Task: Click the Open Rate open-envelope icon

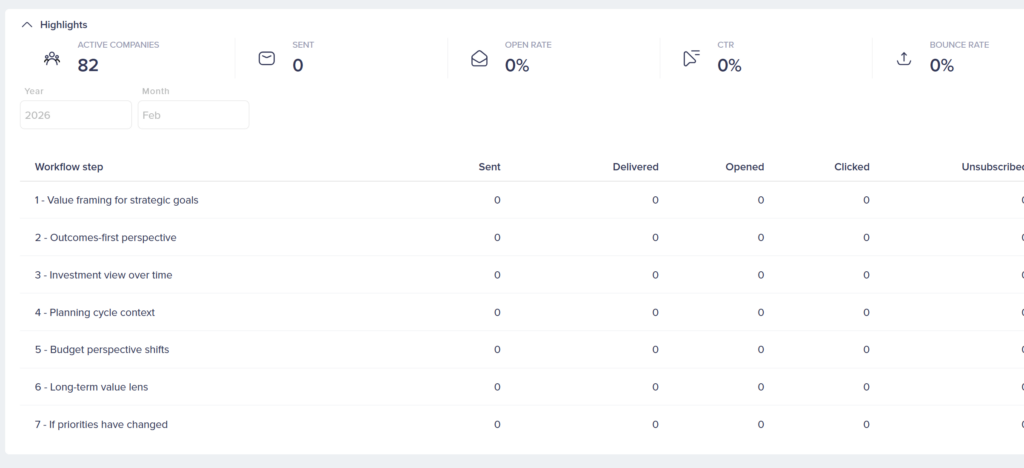Action: pyautogui.click(x=479, y=58)
